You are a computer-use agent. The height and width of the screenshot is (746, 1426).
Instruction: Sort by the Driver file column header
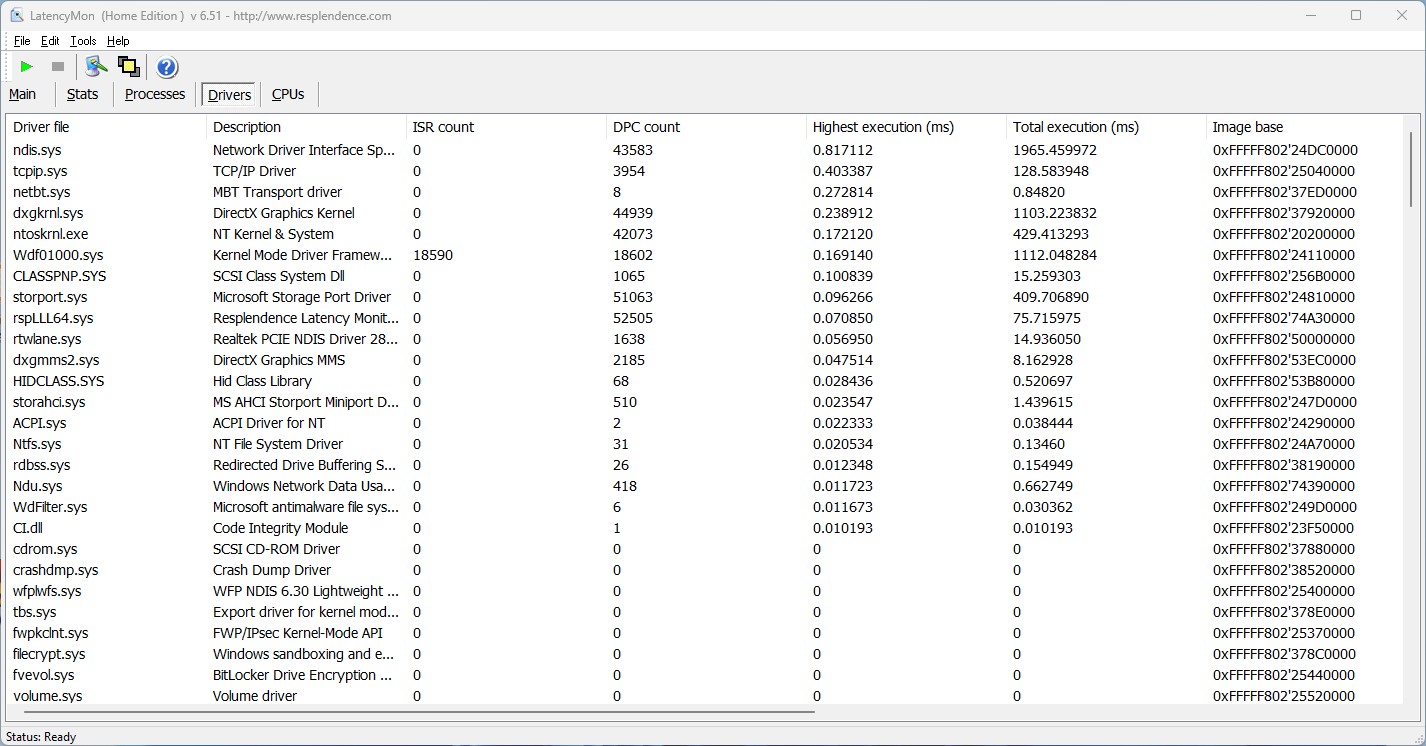tap(107, 127)
